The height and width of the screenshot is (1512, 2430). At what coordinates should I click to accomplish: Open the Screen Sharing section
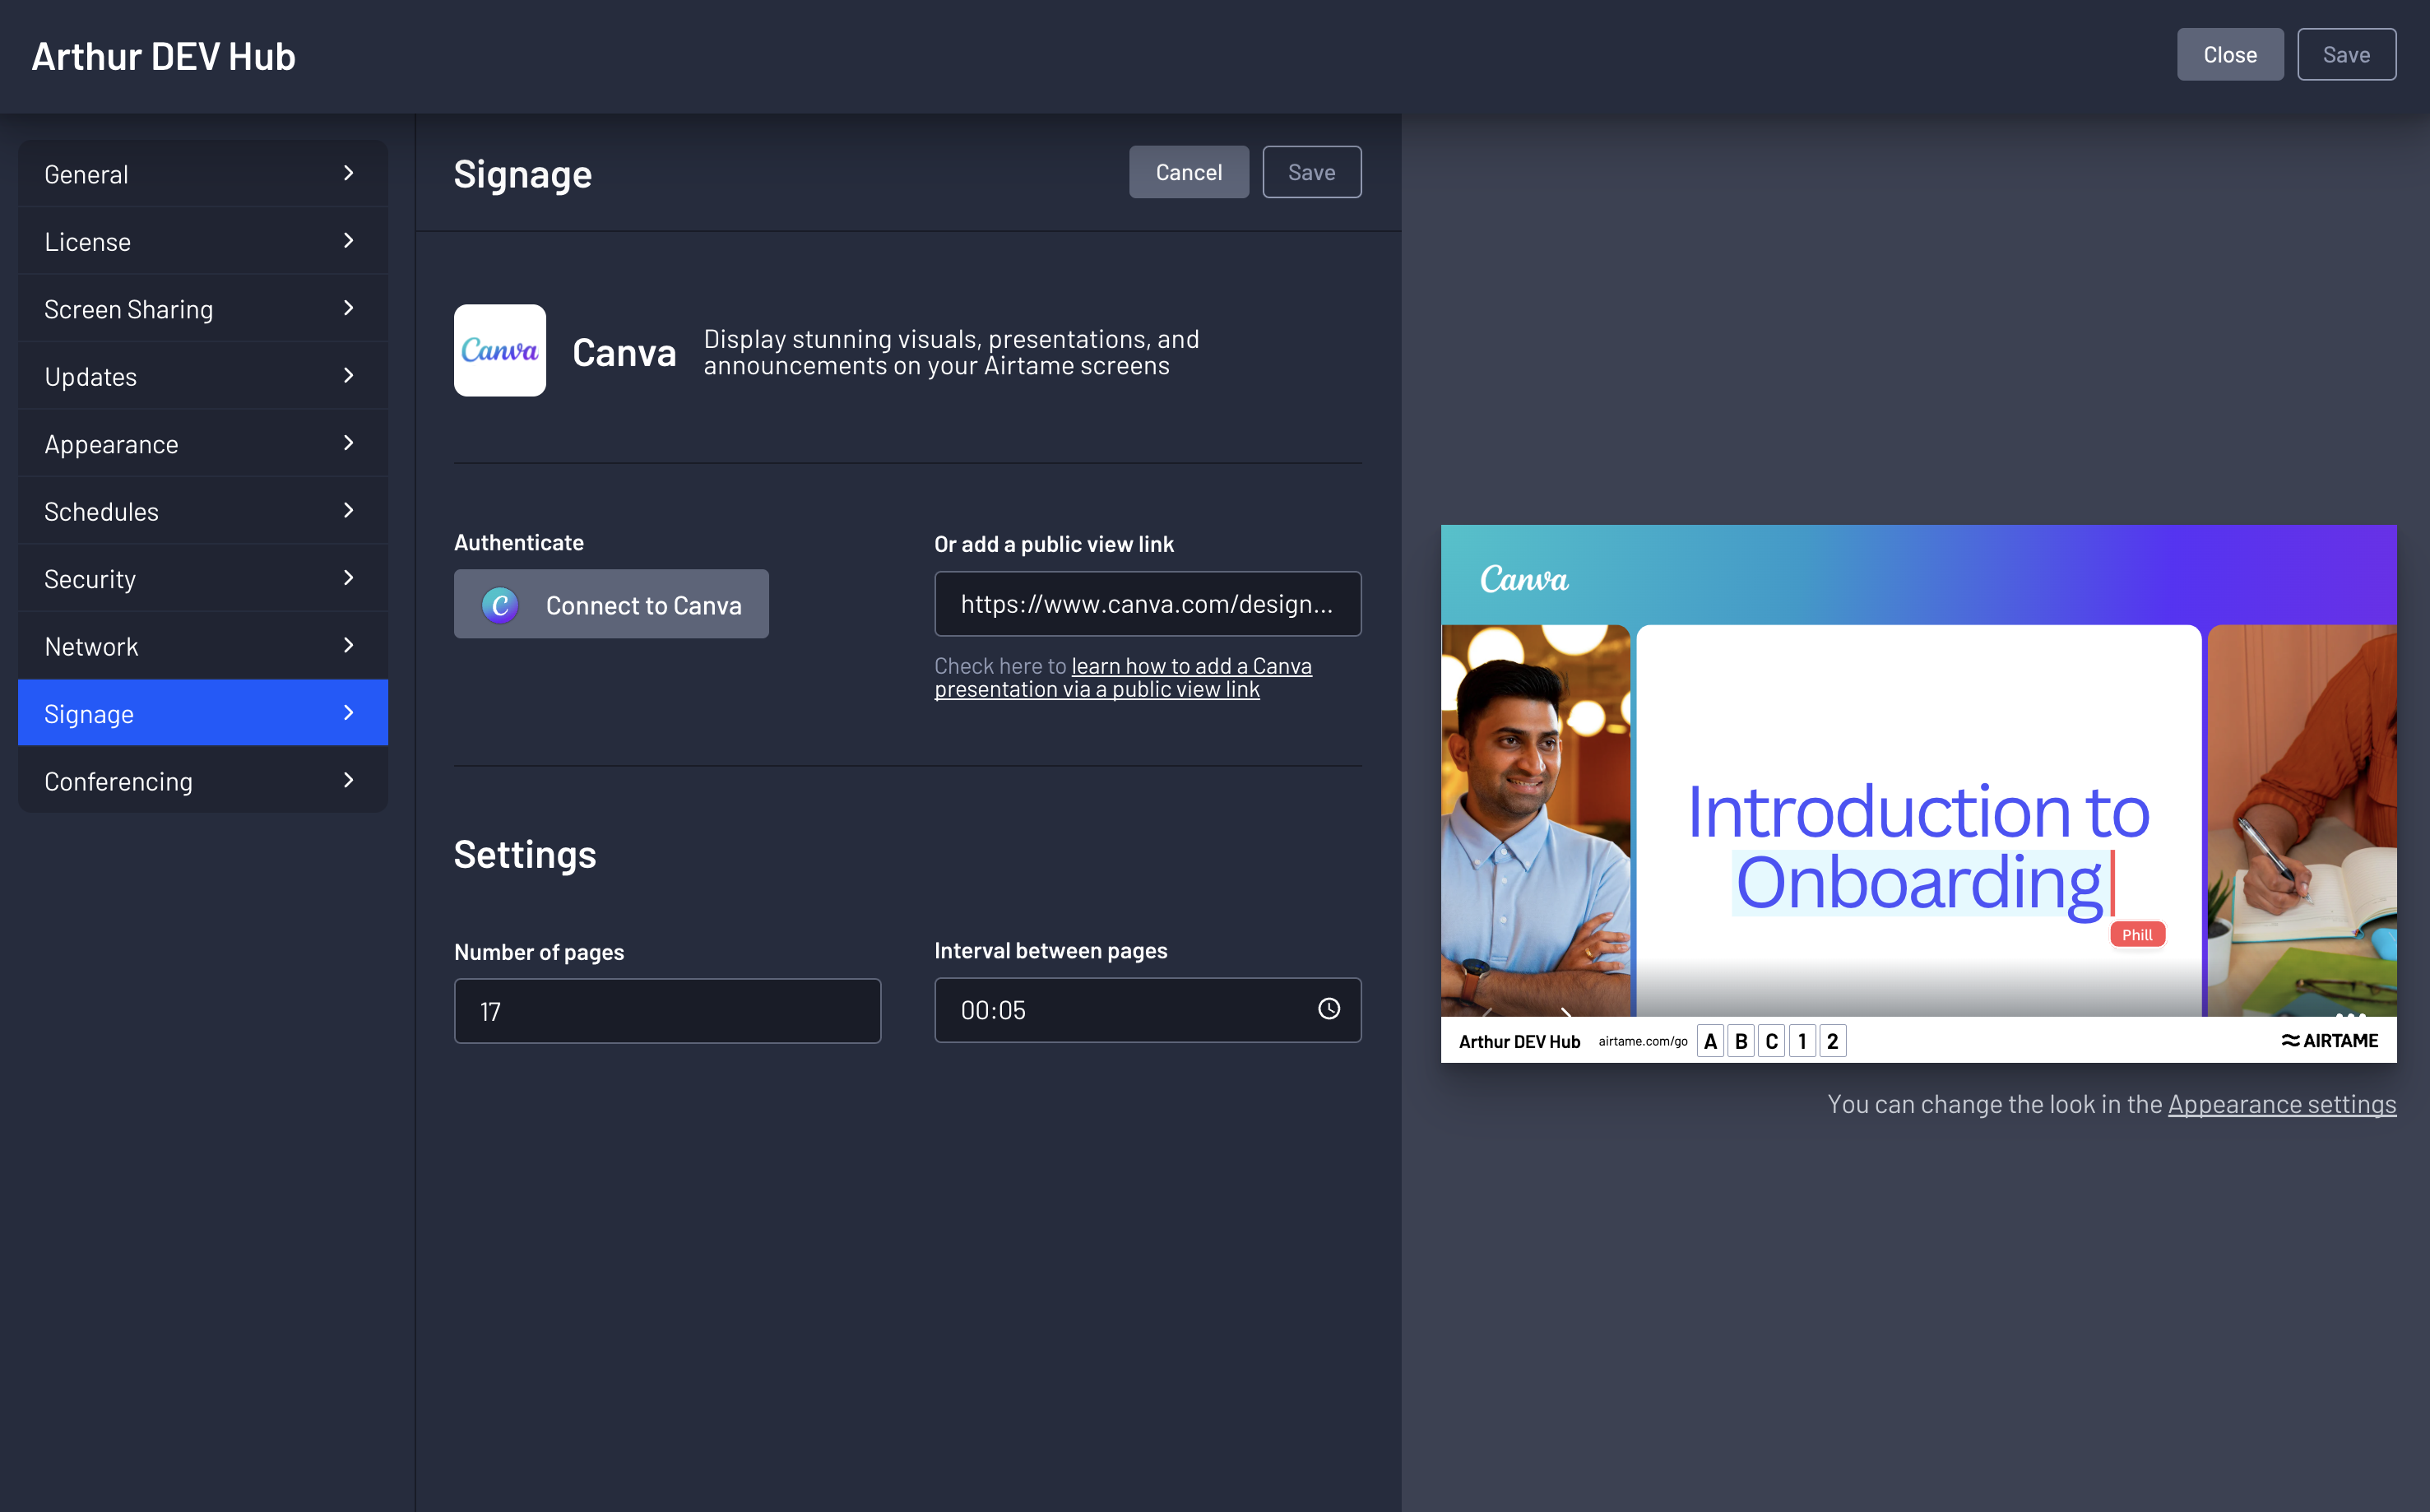pos(203,309)
